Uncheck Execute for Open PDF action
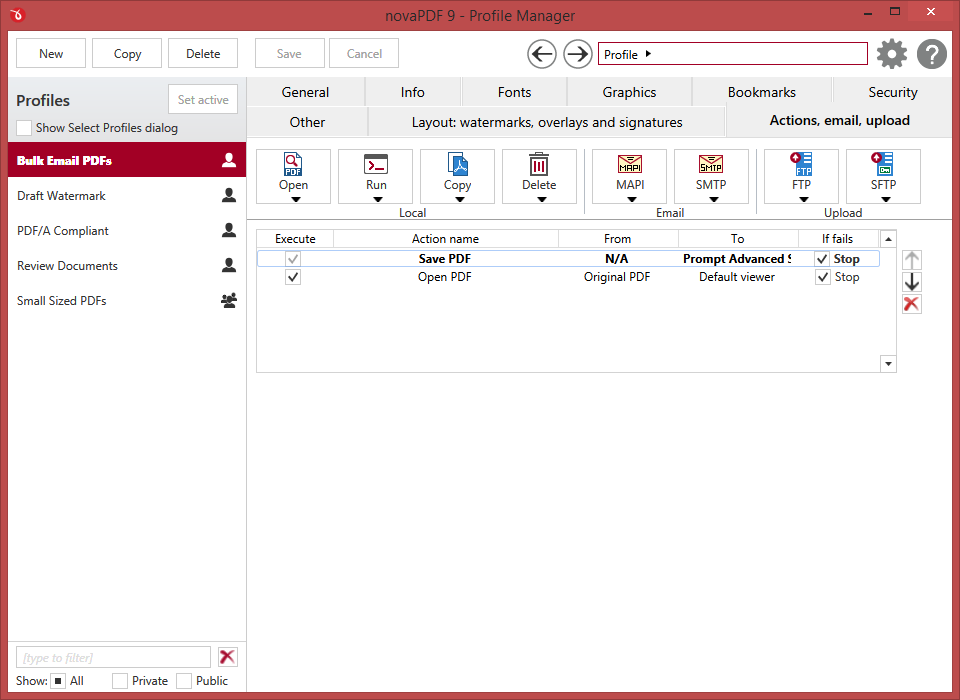Image resolution: width=960 pixels, height=700 pixels. [x=293, y=277]
